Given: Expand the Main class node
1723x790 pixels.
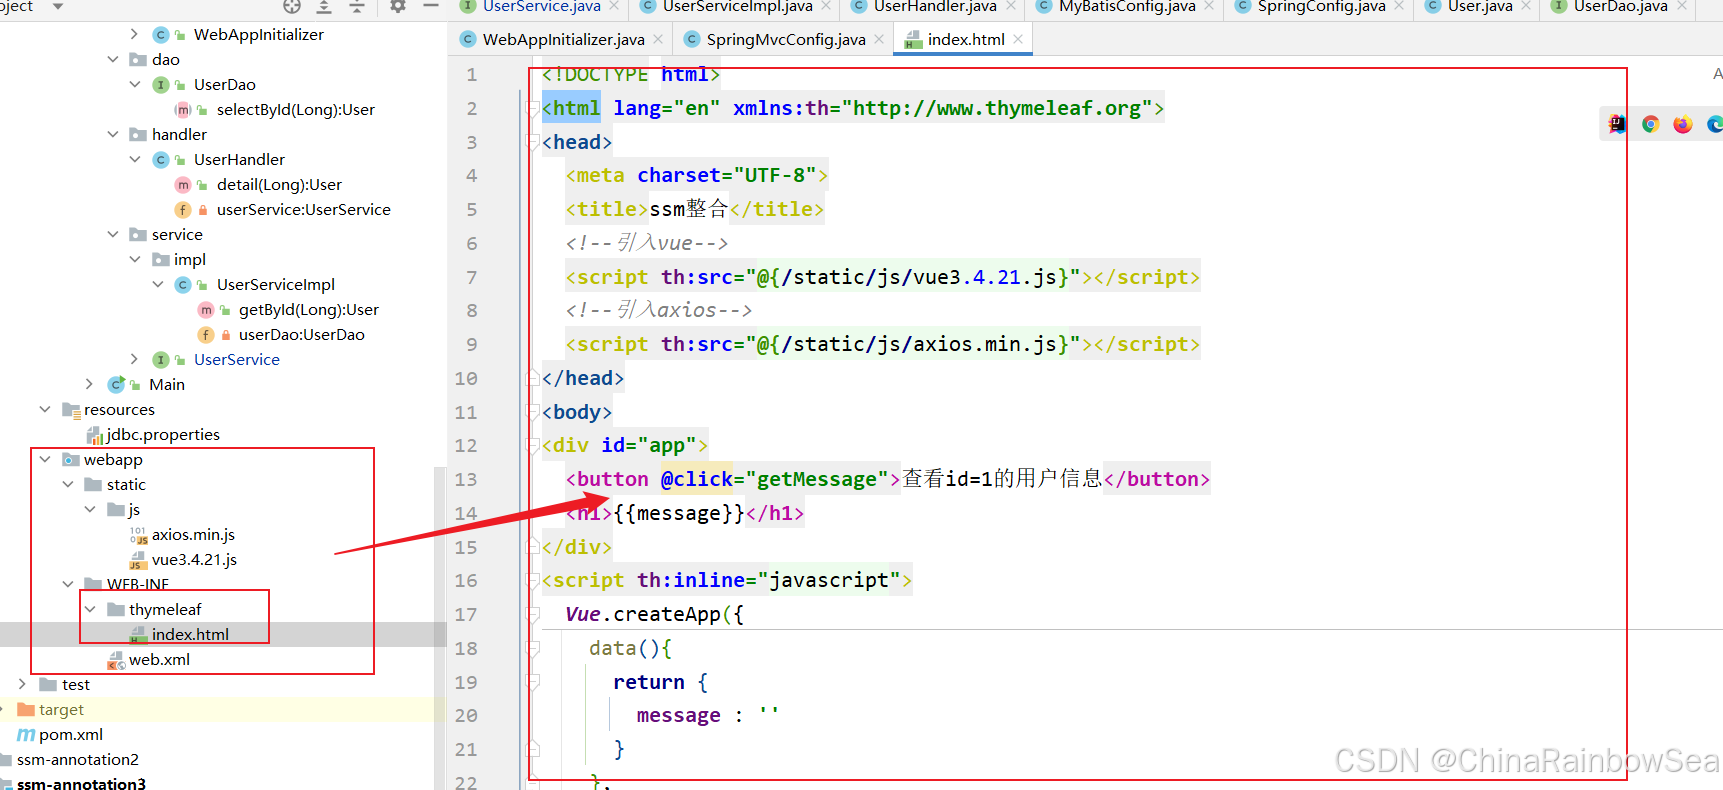Looking at the screenshot, I should pyautogui.click(x=90, y=384).
